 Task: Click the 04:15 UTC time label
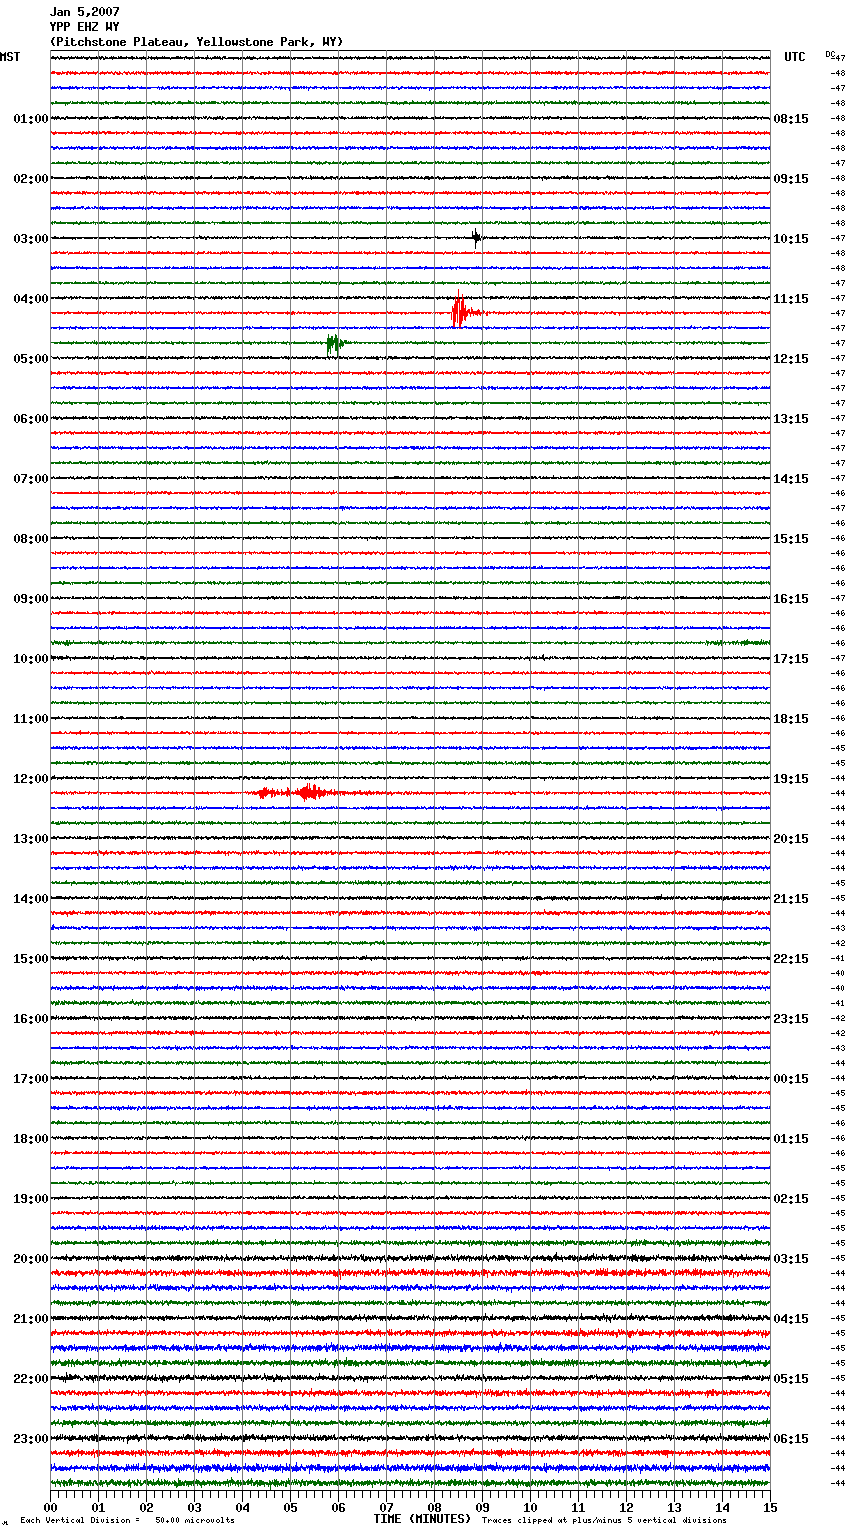pos(791,1319)
